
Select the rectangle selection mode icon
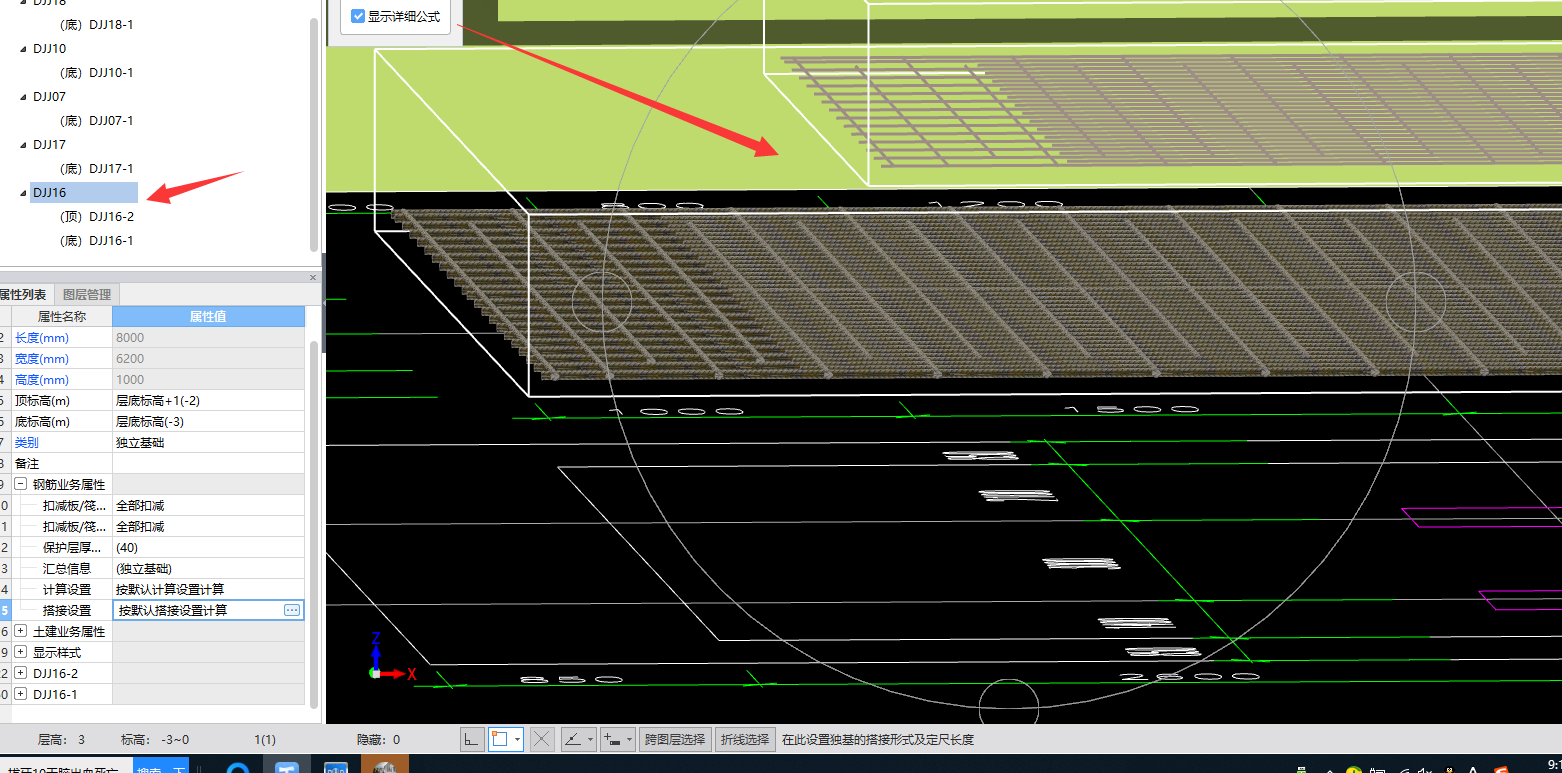[x=500, y=740]
